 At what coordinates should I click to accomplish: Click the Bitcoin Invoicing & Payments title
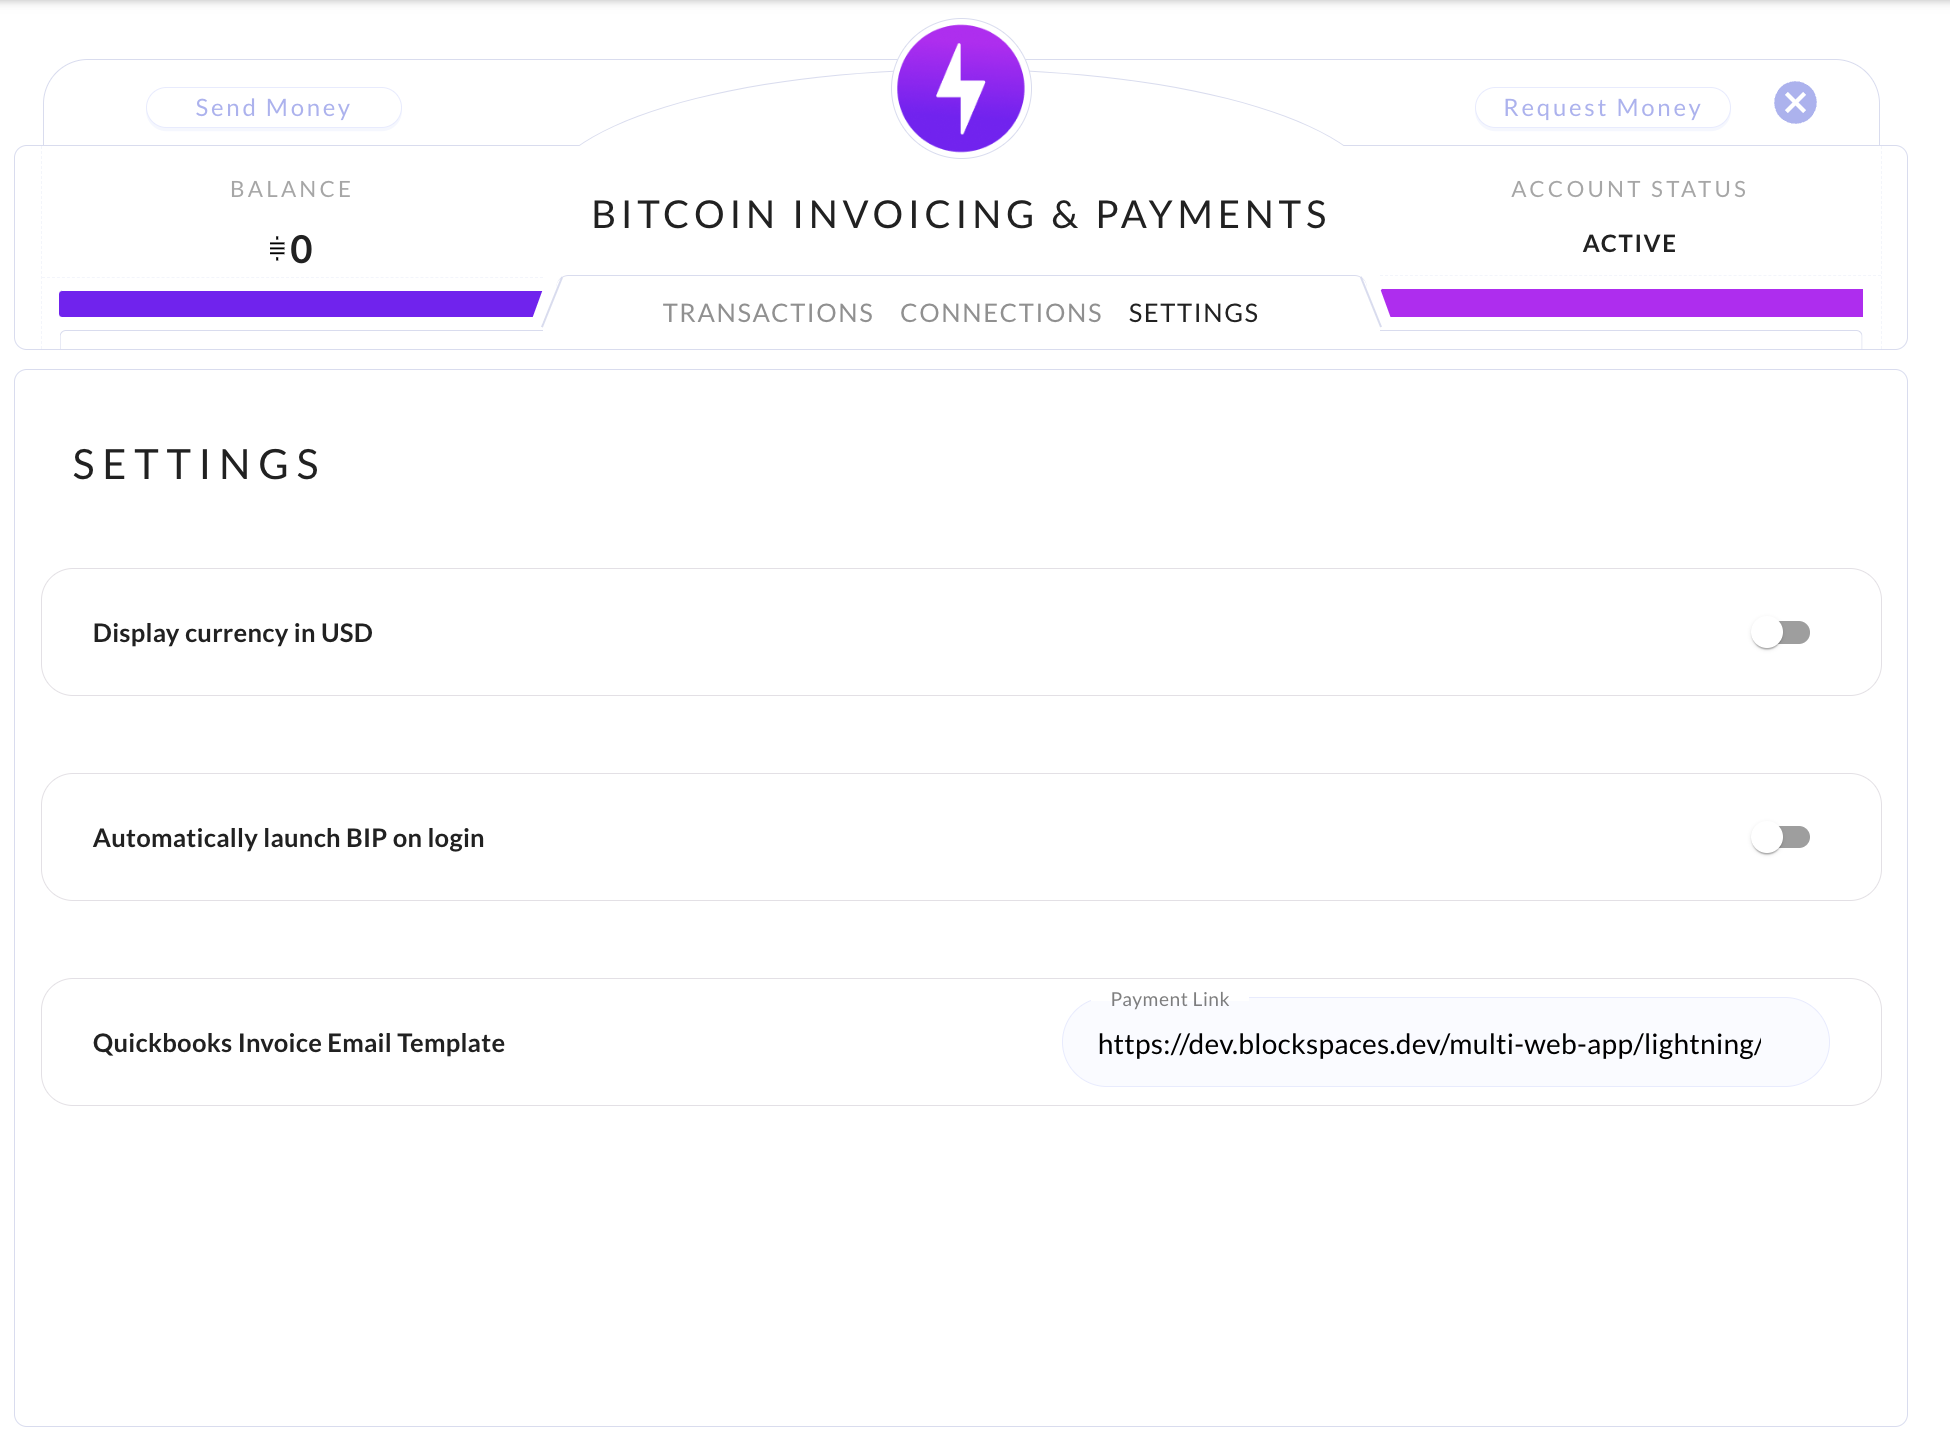(960, 215)
